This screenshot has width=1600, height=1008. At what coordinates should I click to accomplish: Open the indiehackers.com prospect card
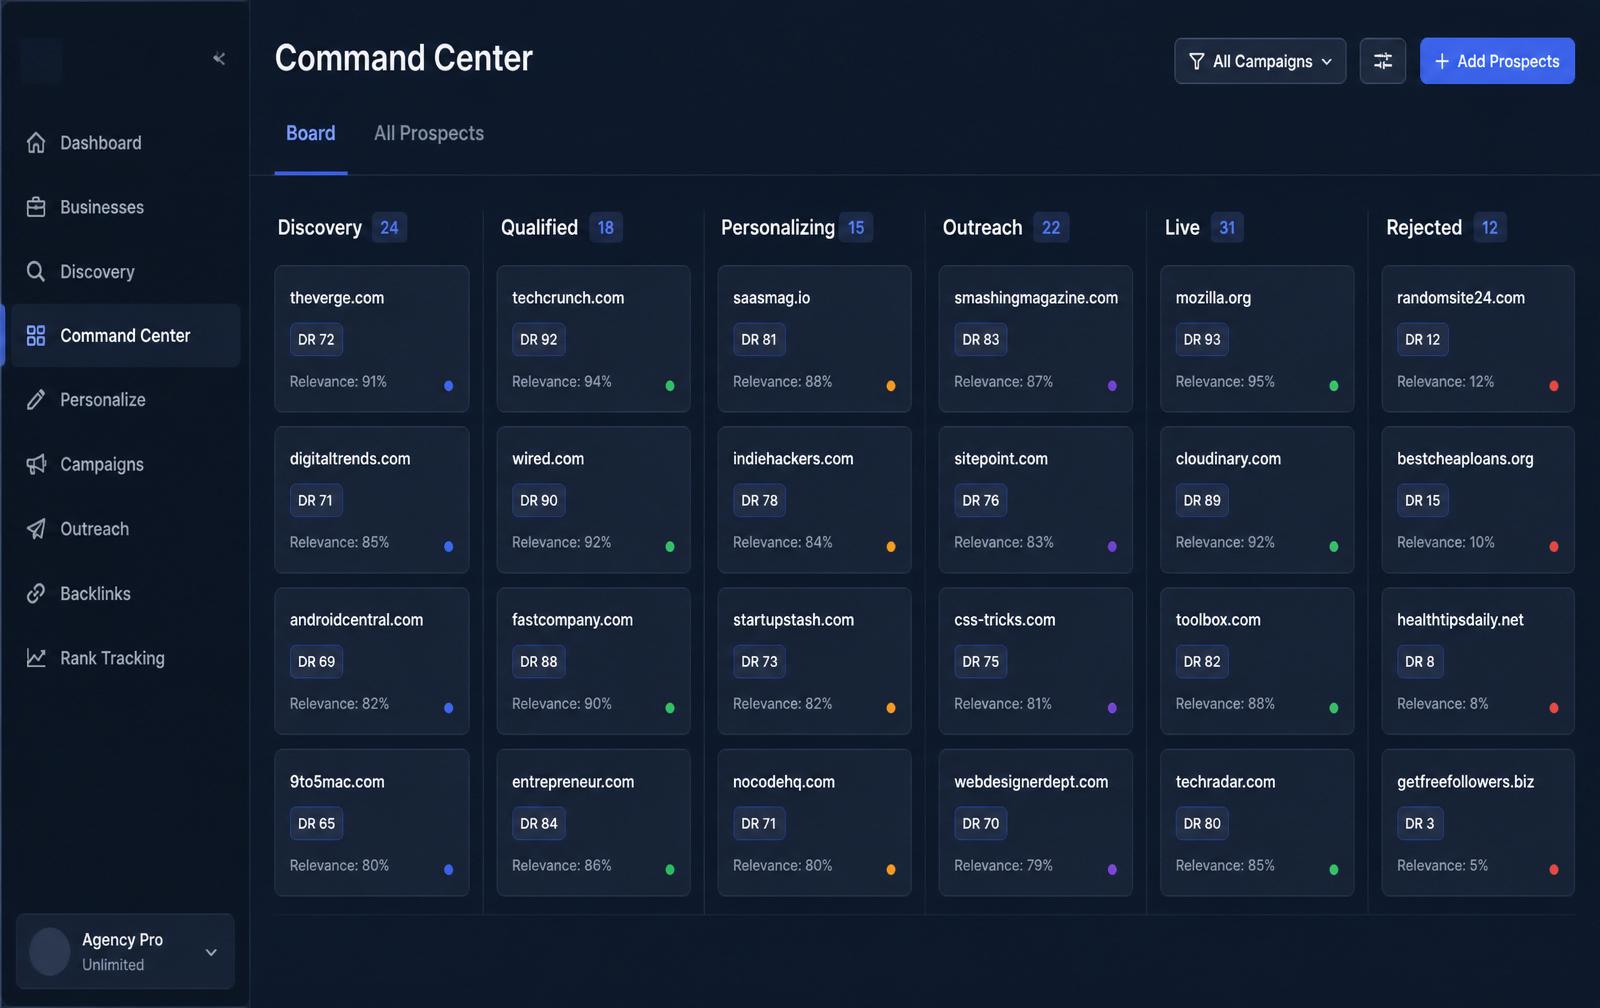[x=815, y=500]
